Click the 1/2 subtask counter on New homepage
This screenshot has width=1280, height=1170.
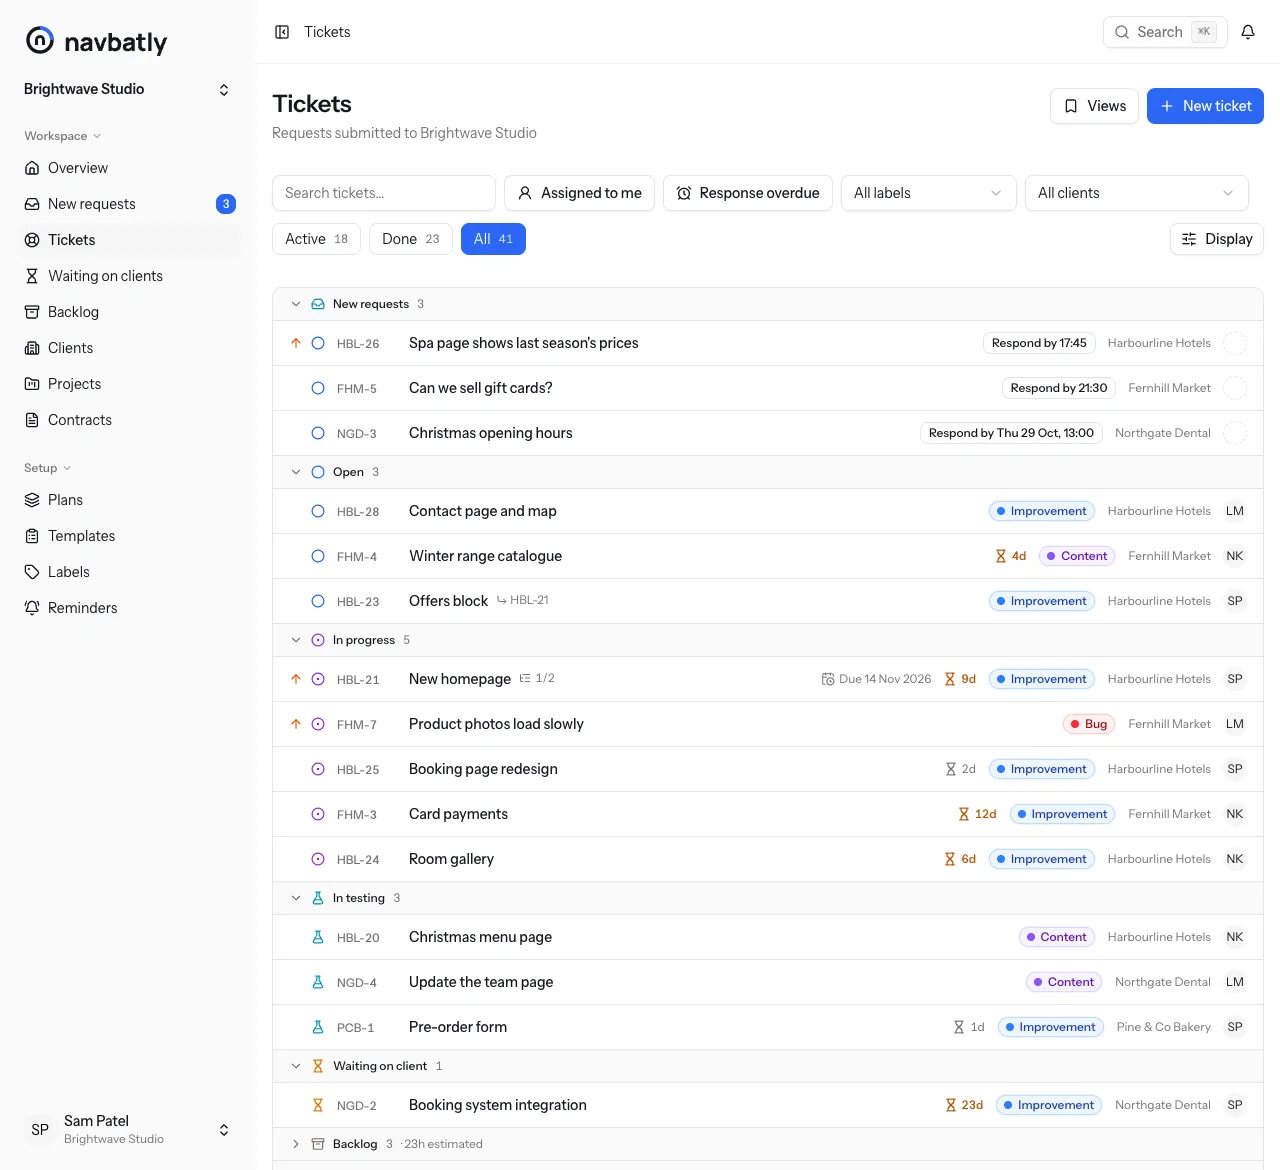click(x=537, y=678)
